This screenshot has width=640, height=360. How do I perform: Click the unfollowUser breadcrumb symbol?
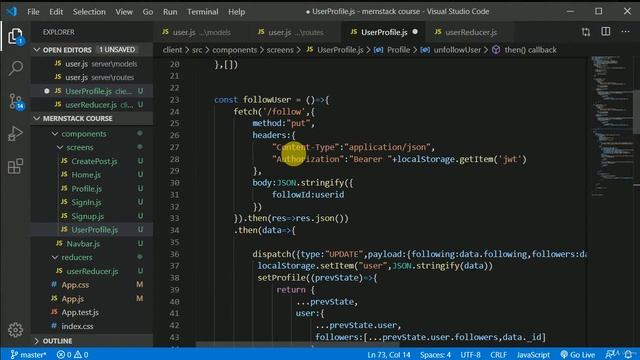pyautogui.click(x=457, y=50)
